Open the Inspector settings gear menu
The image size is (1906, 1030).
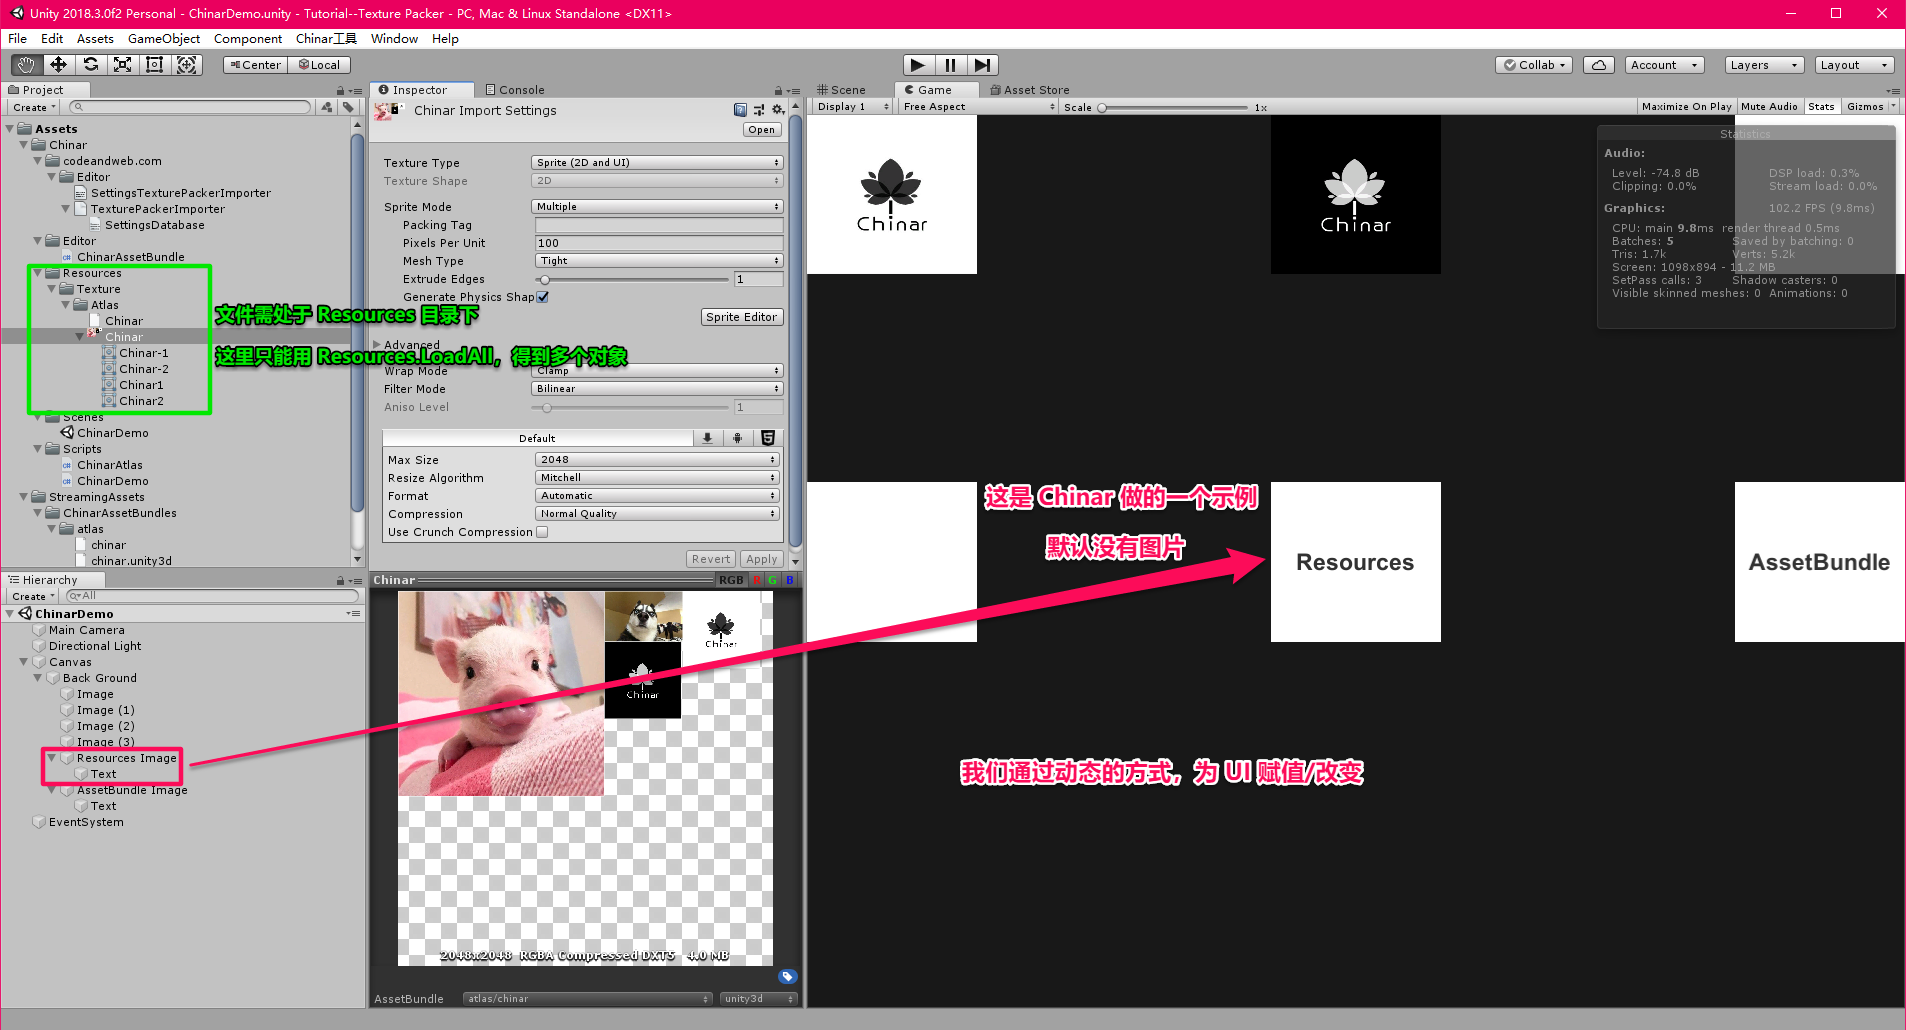tap(779, 110)
